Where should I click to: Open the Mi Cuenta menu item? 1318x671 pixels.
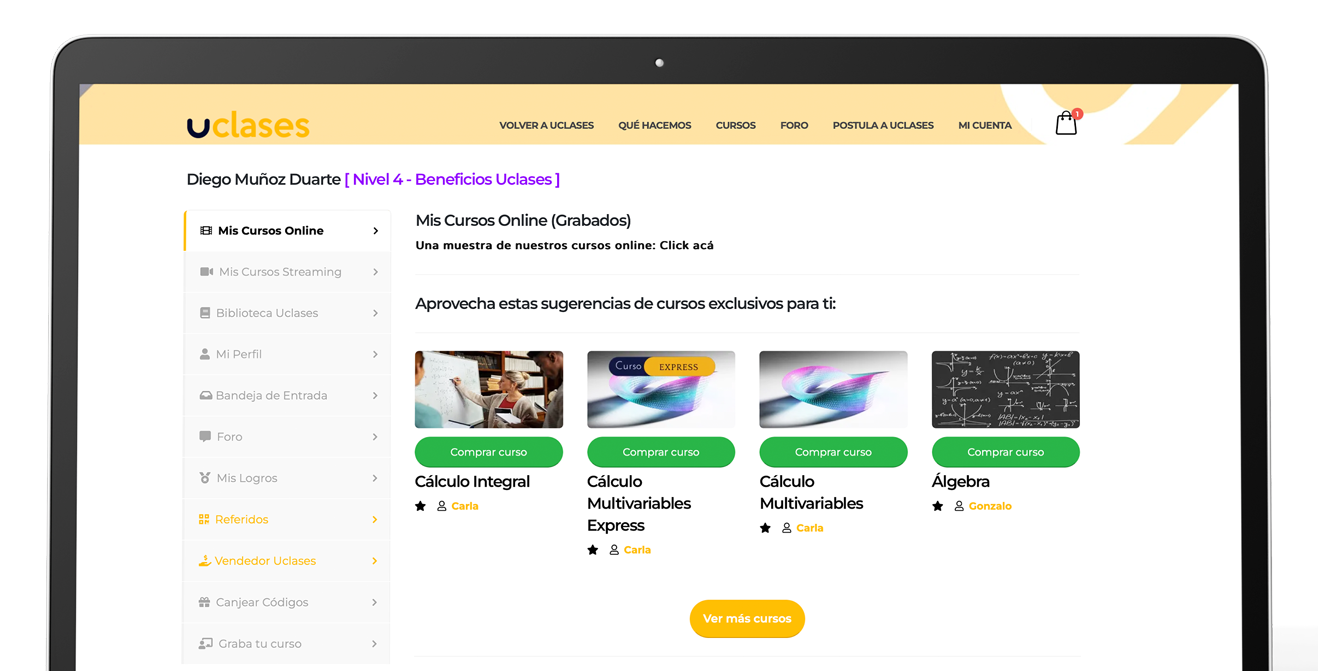(x=985, y=126)
